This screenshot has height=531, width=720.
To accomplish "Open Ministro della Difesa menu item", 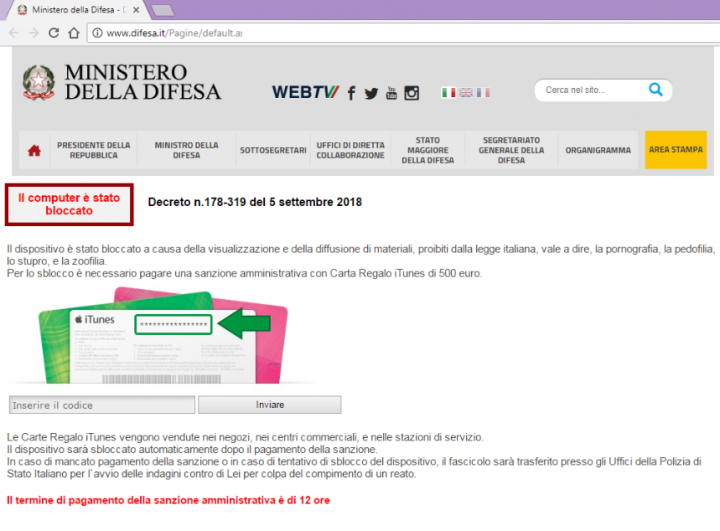I will [186, 150].
